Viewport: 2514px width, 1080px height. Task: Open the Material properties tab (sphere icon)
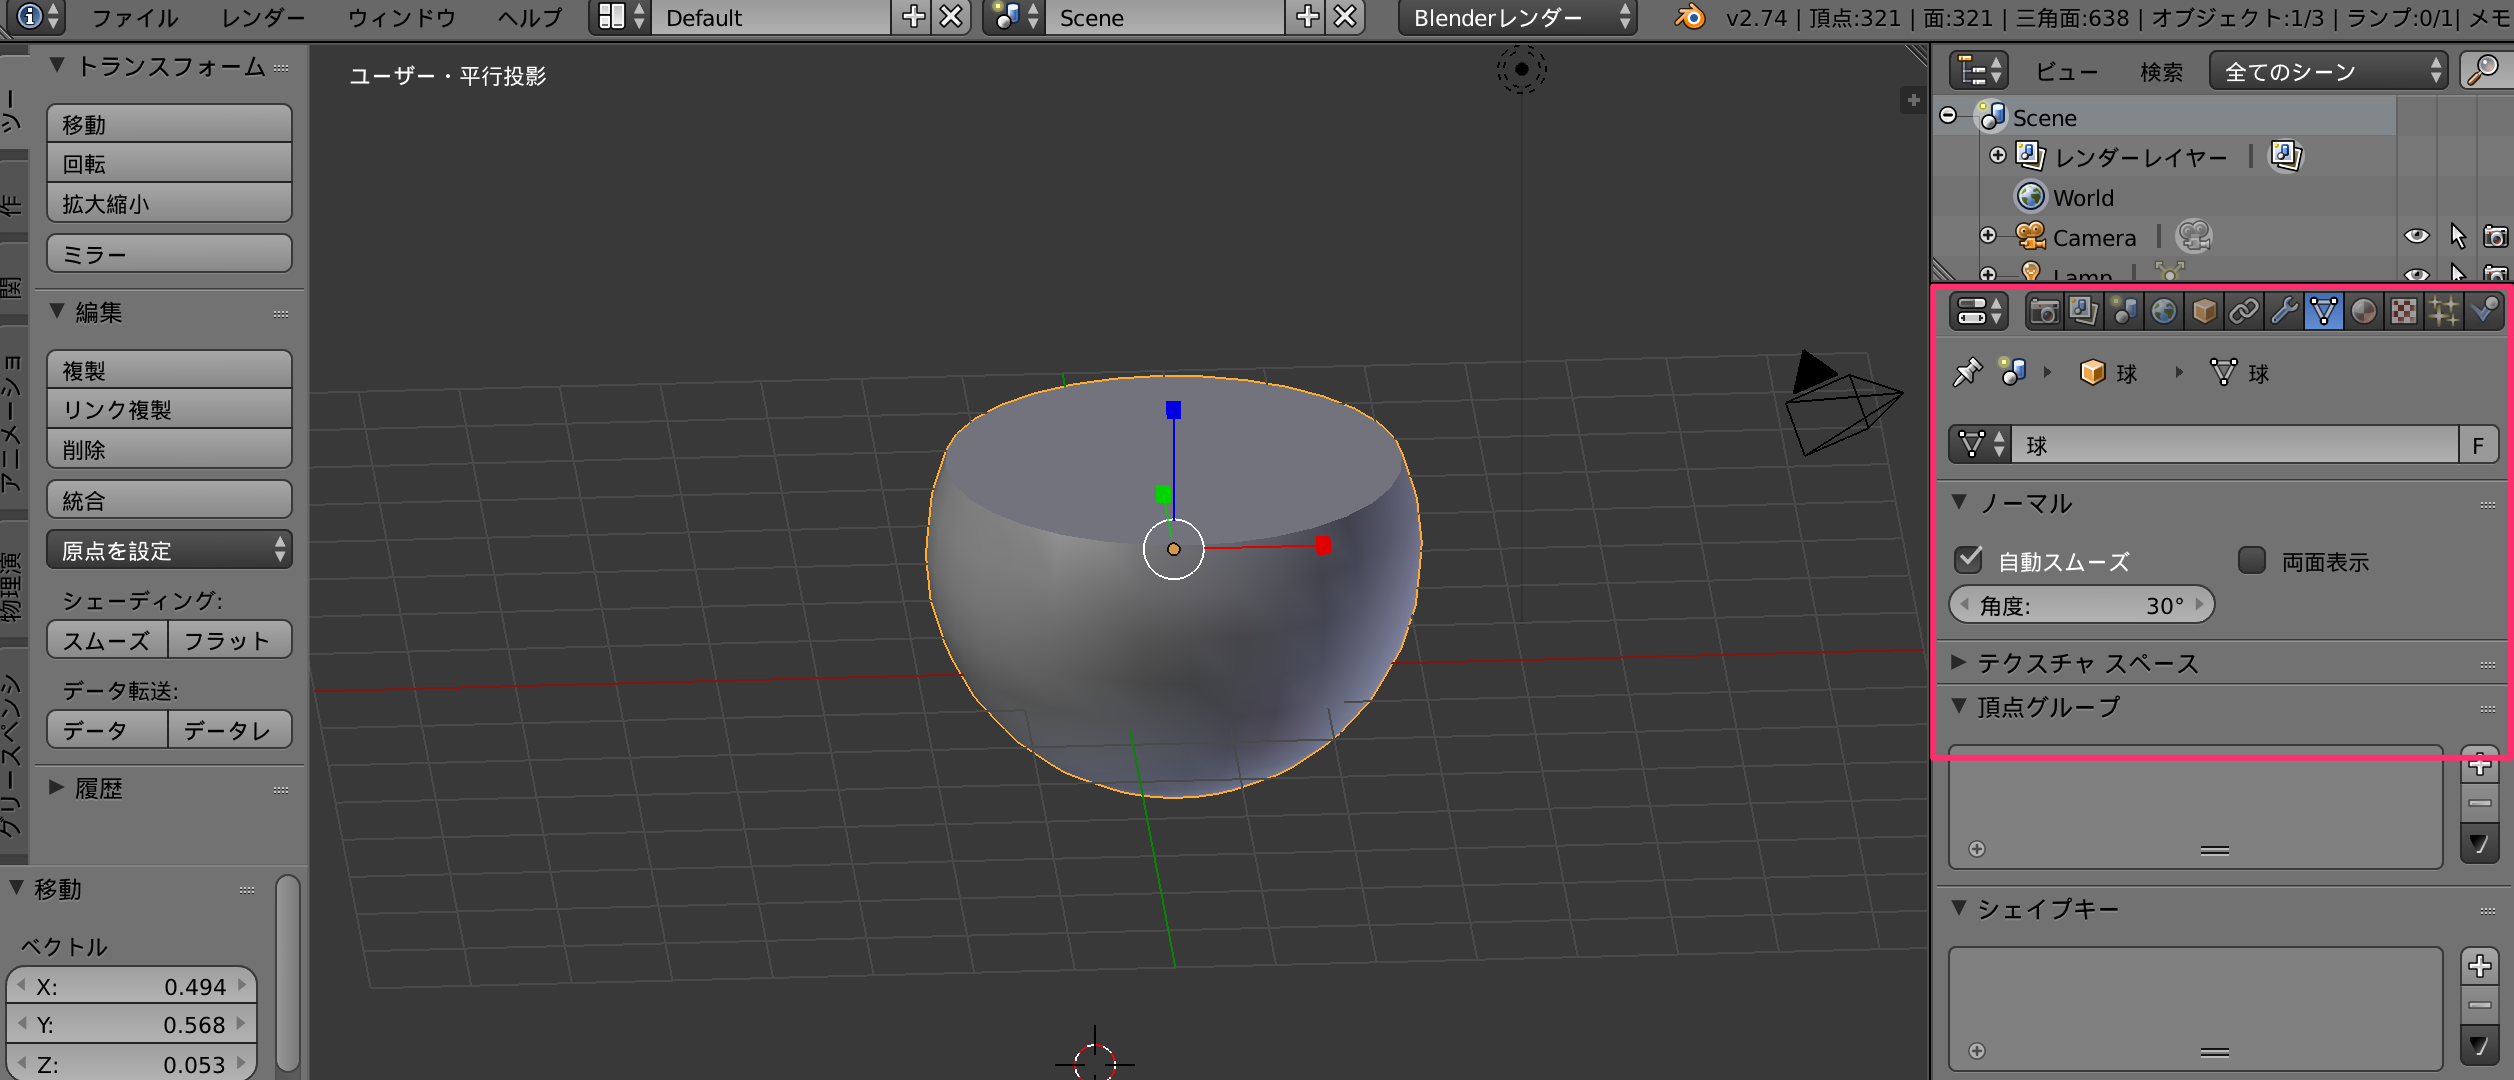(2364, 312)
